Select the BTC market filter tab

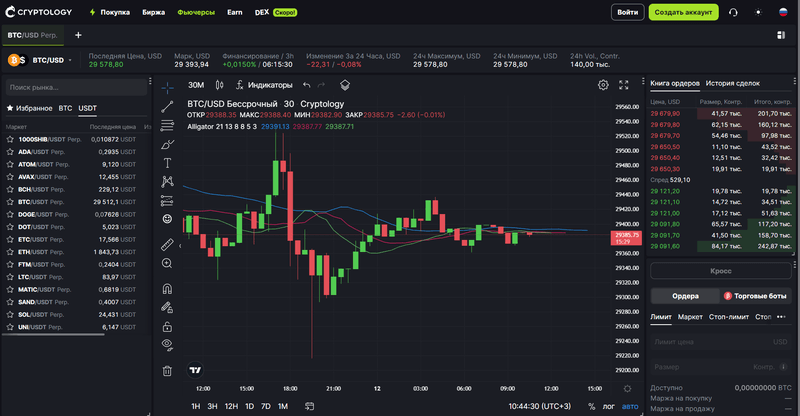click(65, 108)
